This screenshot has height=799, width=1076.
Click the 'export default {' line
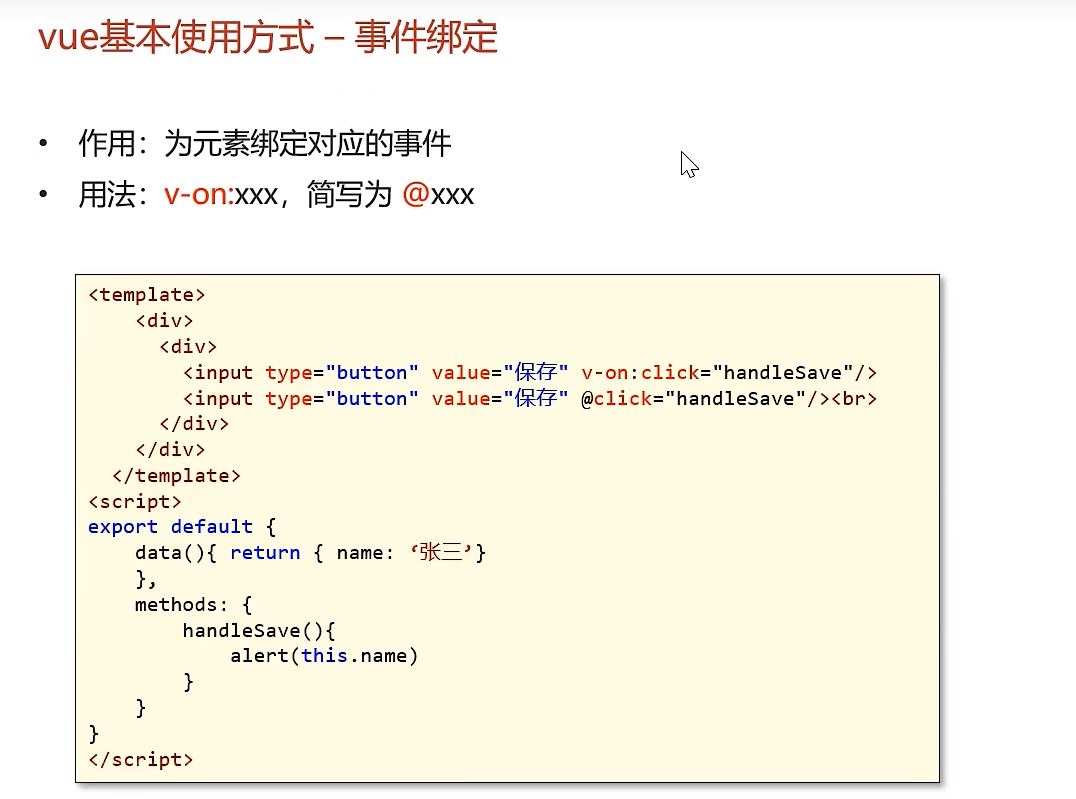pyautogui.click(x=182, y=527)
